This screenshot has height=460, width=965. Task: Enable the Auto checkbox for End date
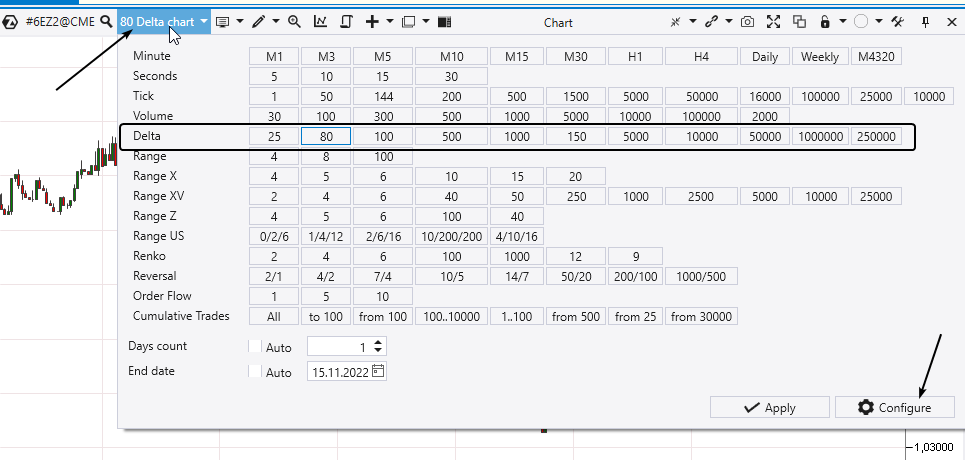tap(254, 372)
